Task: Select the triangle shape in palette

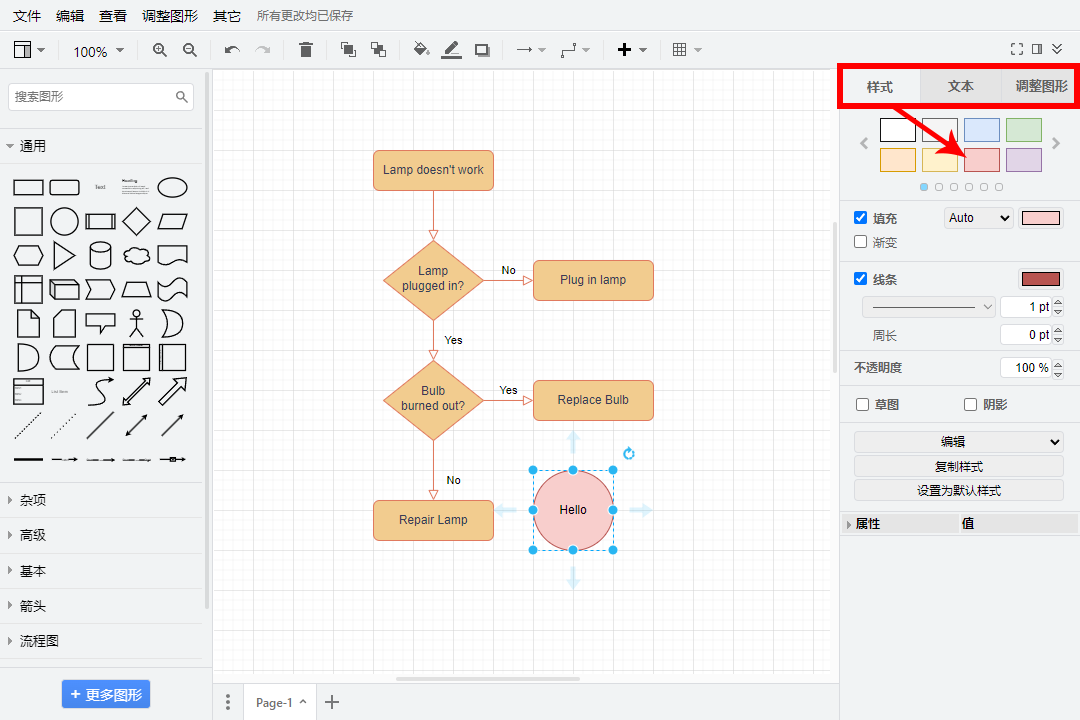Action: tap(64, 256)
